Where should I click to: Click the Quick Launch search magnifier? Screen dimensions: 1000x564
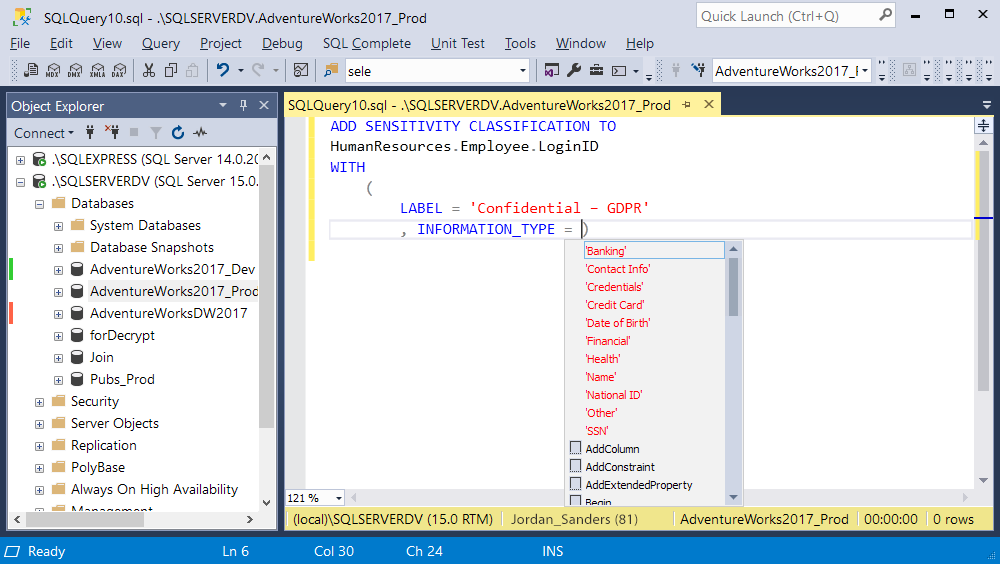(x=885, y=15)
